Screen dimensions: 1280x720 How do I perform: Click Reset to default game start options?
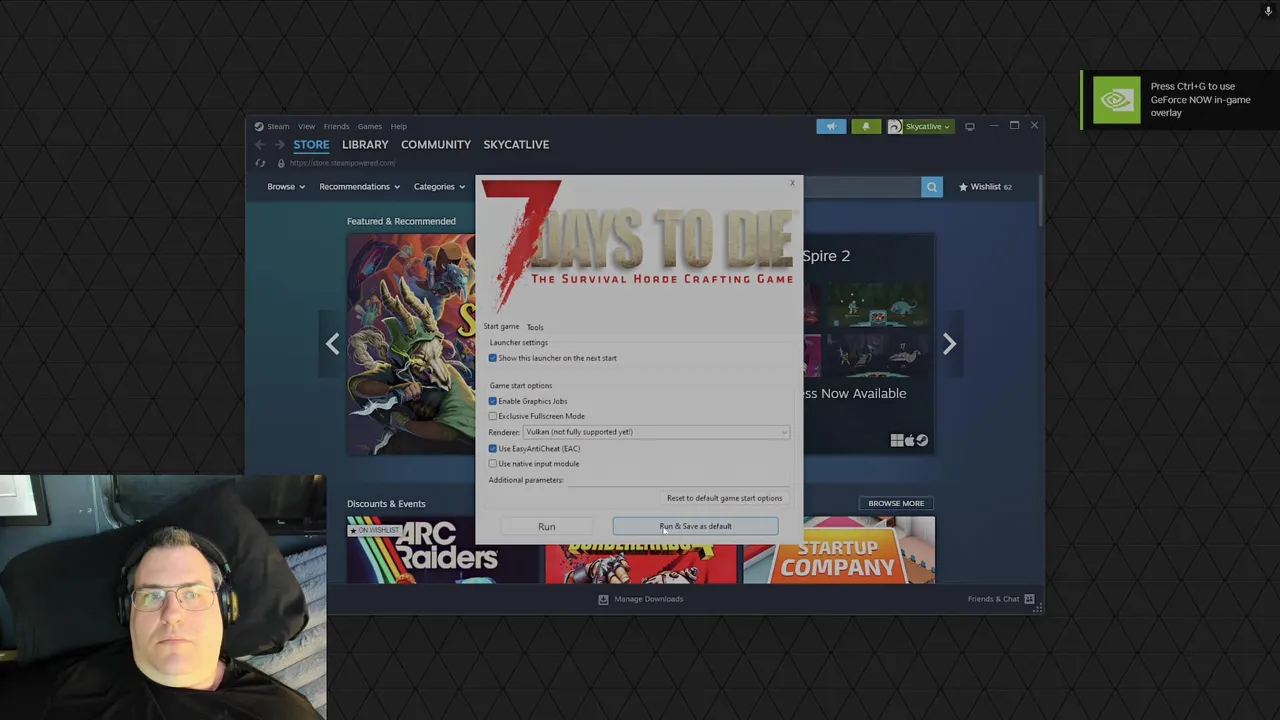(x=725, y=498)
